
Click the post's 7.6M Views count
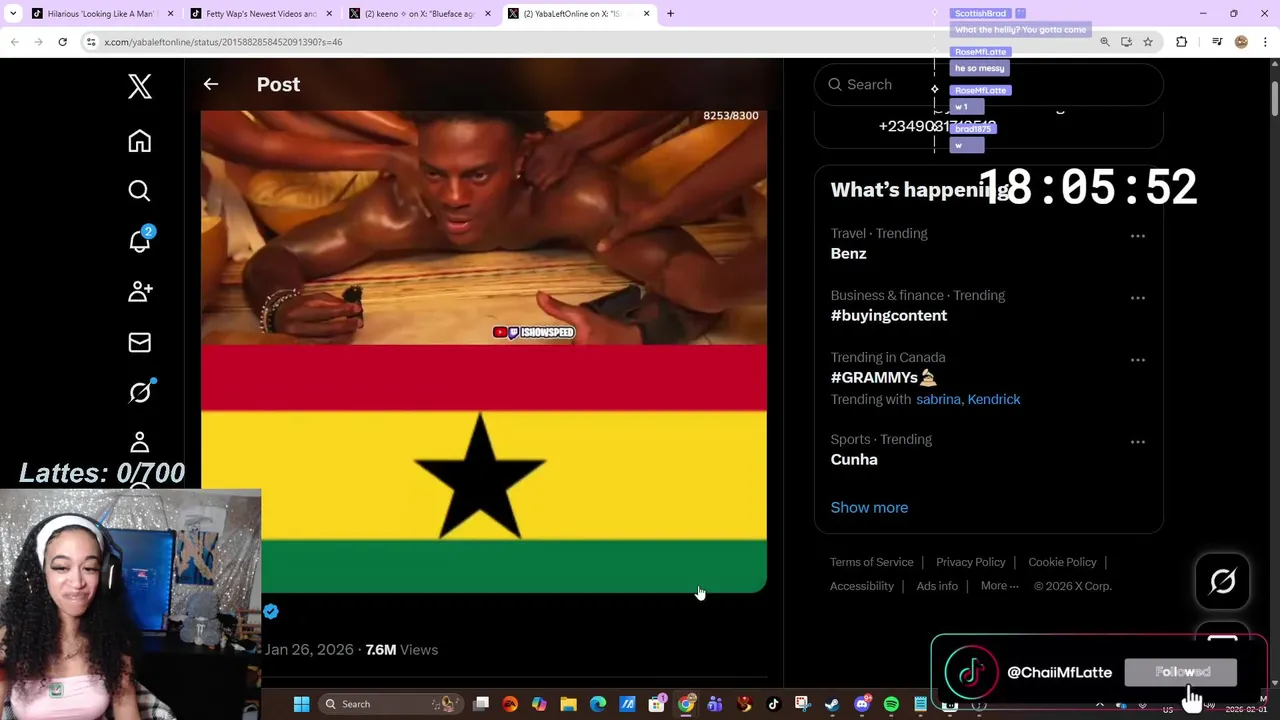pyautogui.click(x=402, y=650)
